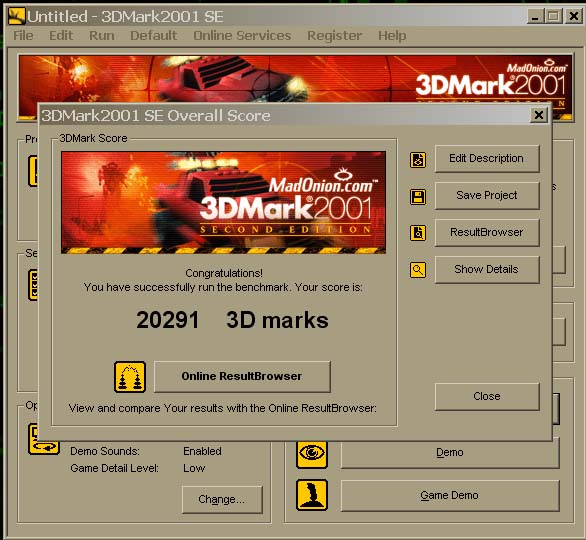The width and height of the screenshot is (586, 540).
Task: Click the 3DMark2001 Second Edition dialog banner
Action: point(223,202)
